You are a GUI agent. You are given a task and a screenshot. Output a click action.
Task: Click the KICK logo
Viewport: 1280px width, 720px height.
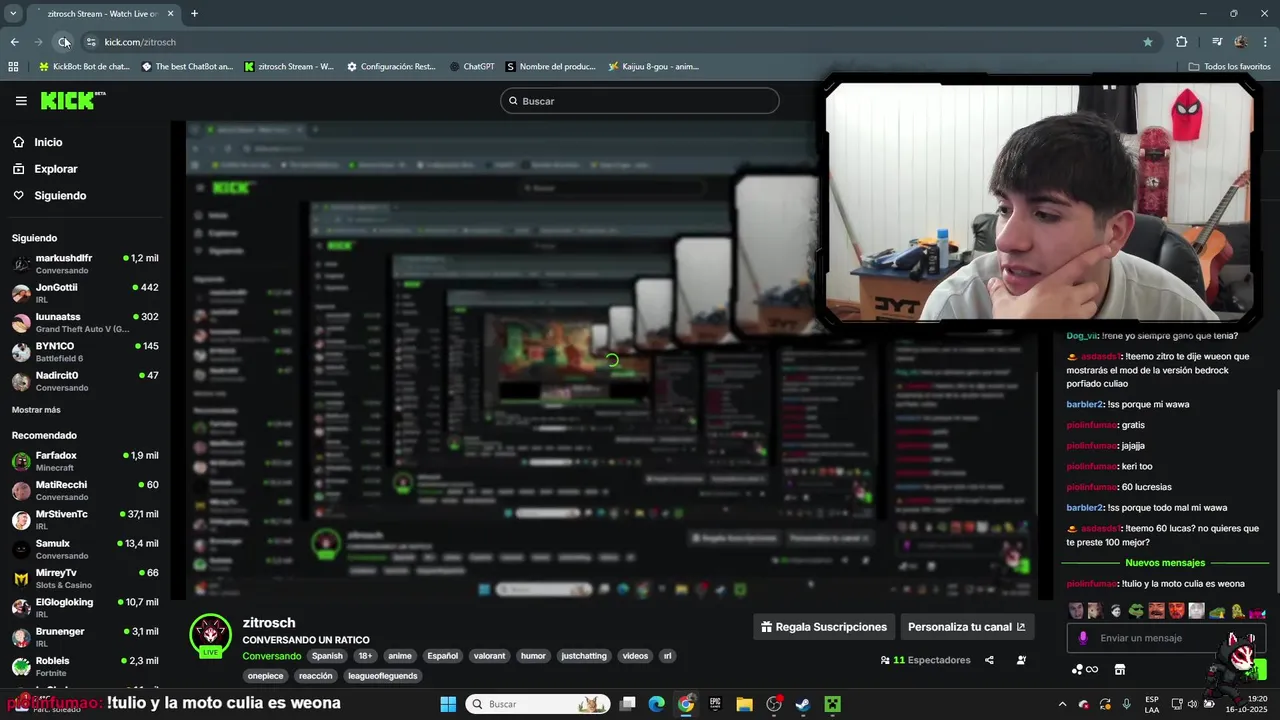coord(72,100)
